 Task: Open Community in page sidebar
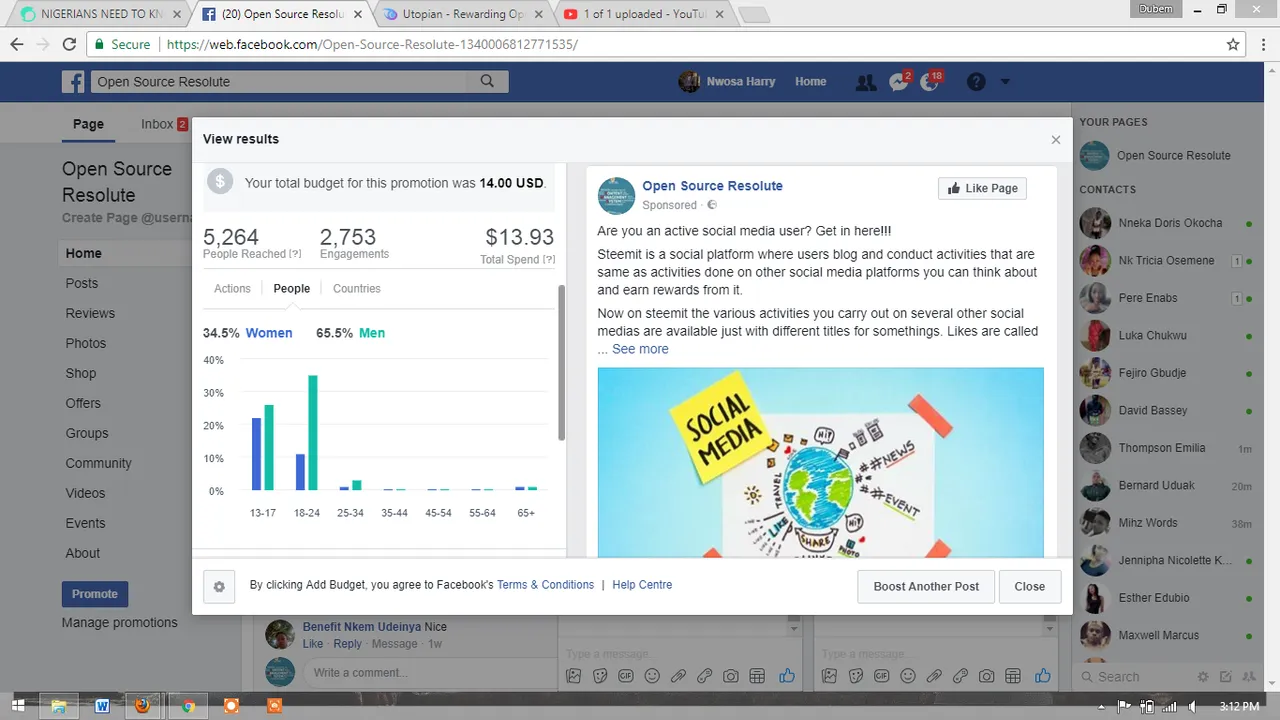click(x=99, y=463)
